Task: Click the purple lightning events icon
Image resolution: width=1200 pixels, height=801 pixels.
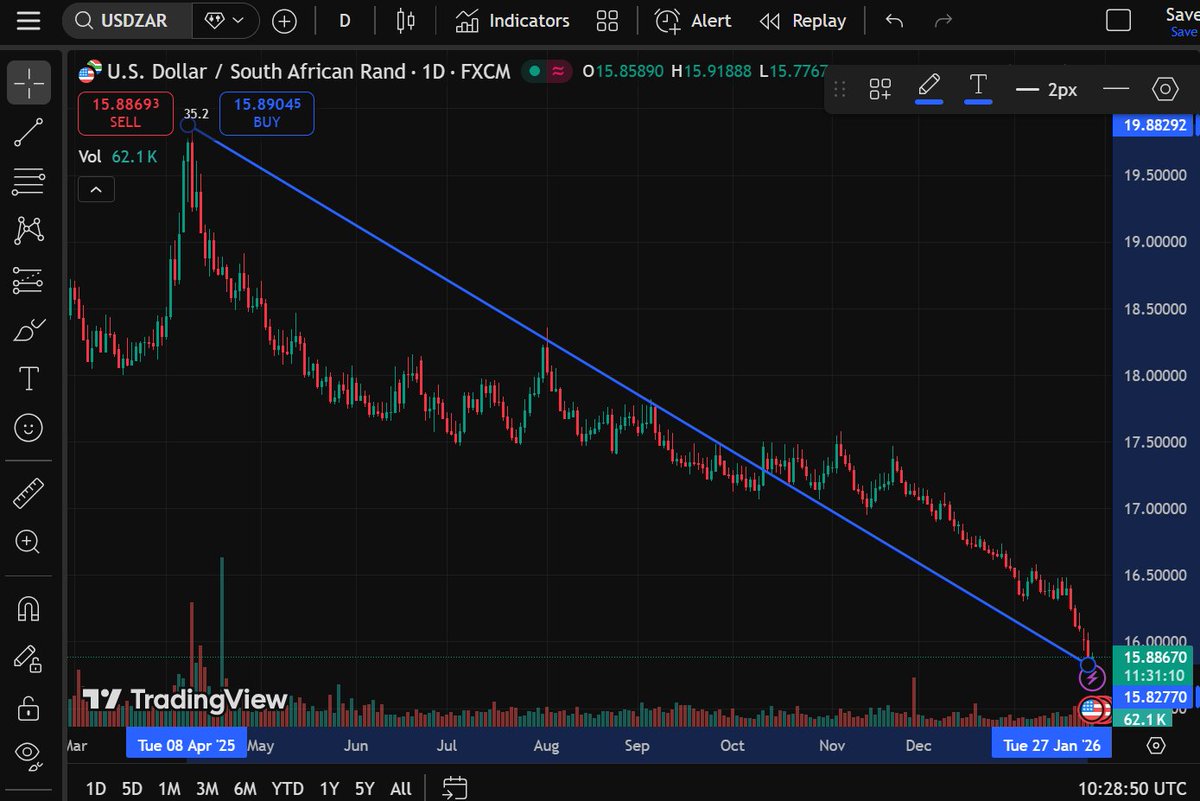Action: point(1091,678)
